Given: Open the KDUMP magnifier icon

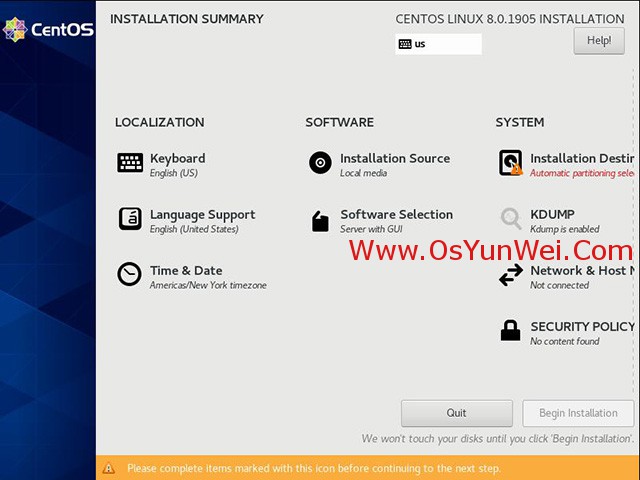Looking at the screenshot, I should tap(511, 218).
